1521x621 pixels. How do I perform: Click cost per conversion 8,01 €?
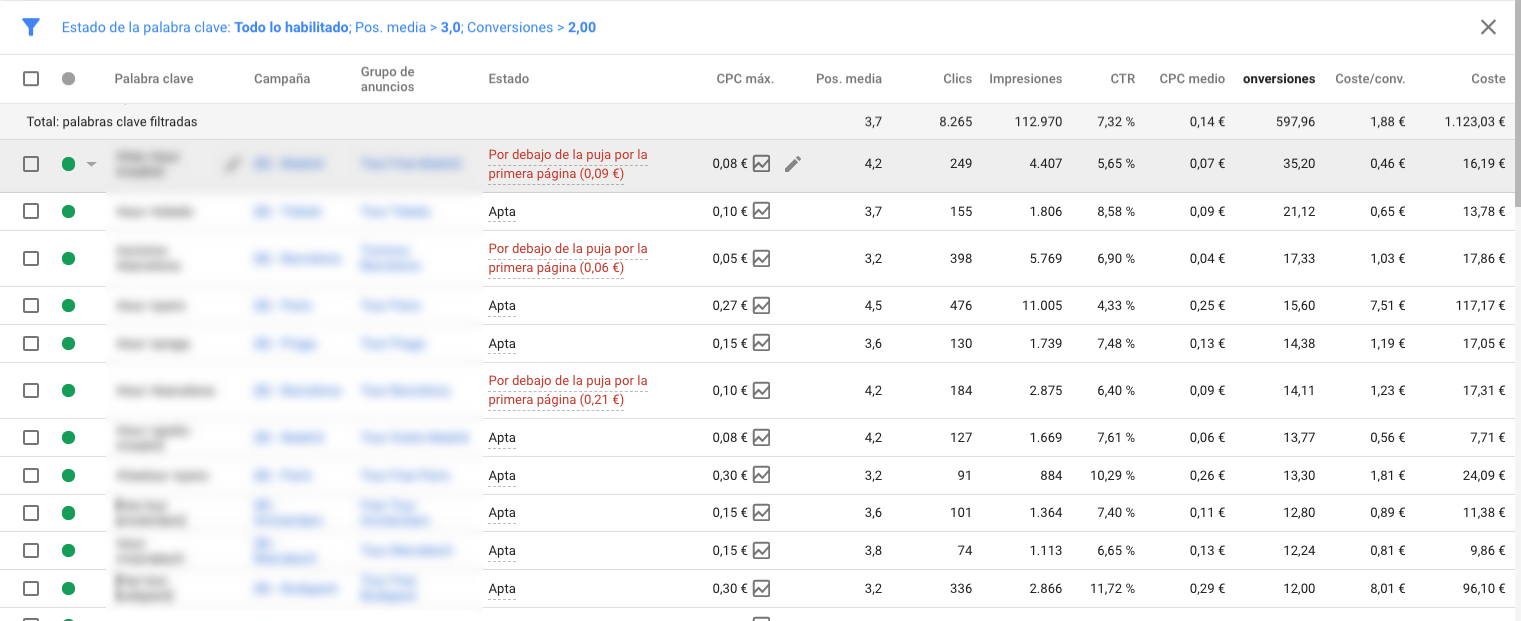pyautogui.click(x=1388, y=589)
